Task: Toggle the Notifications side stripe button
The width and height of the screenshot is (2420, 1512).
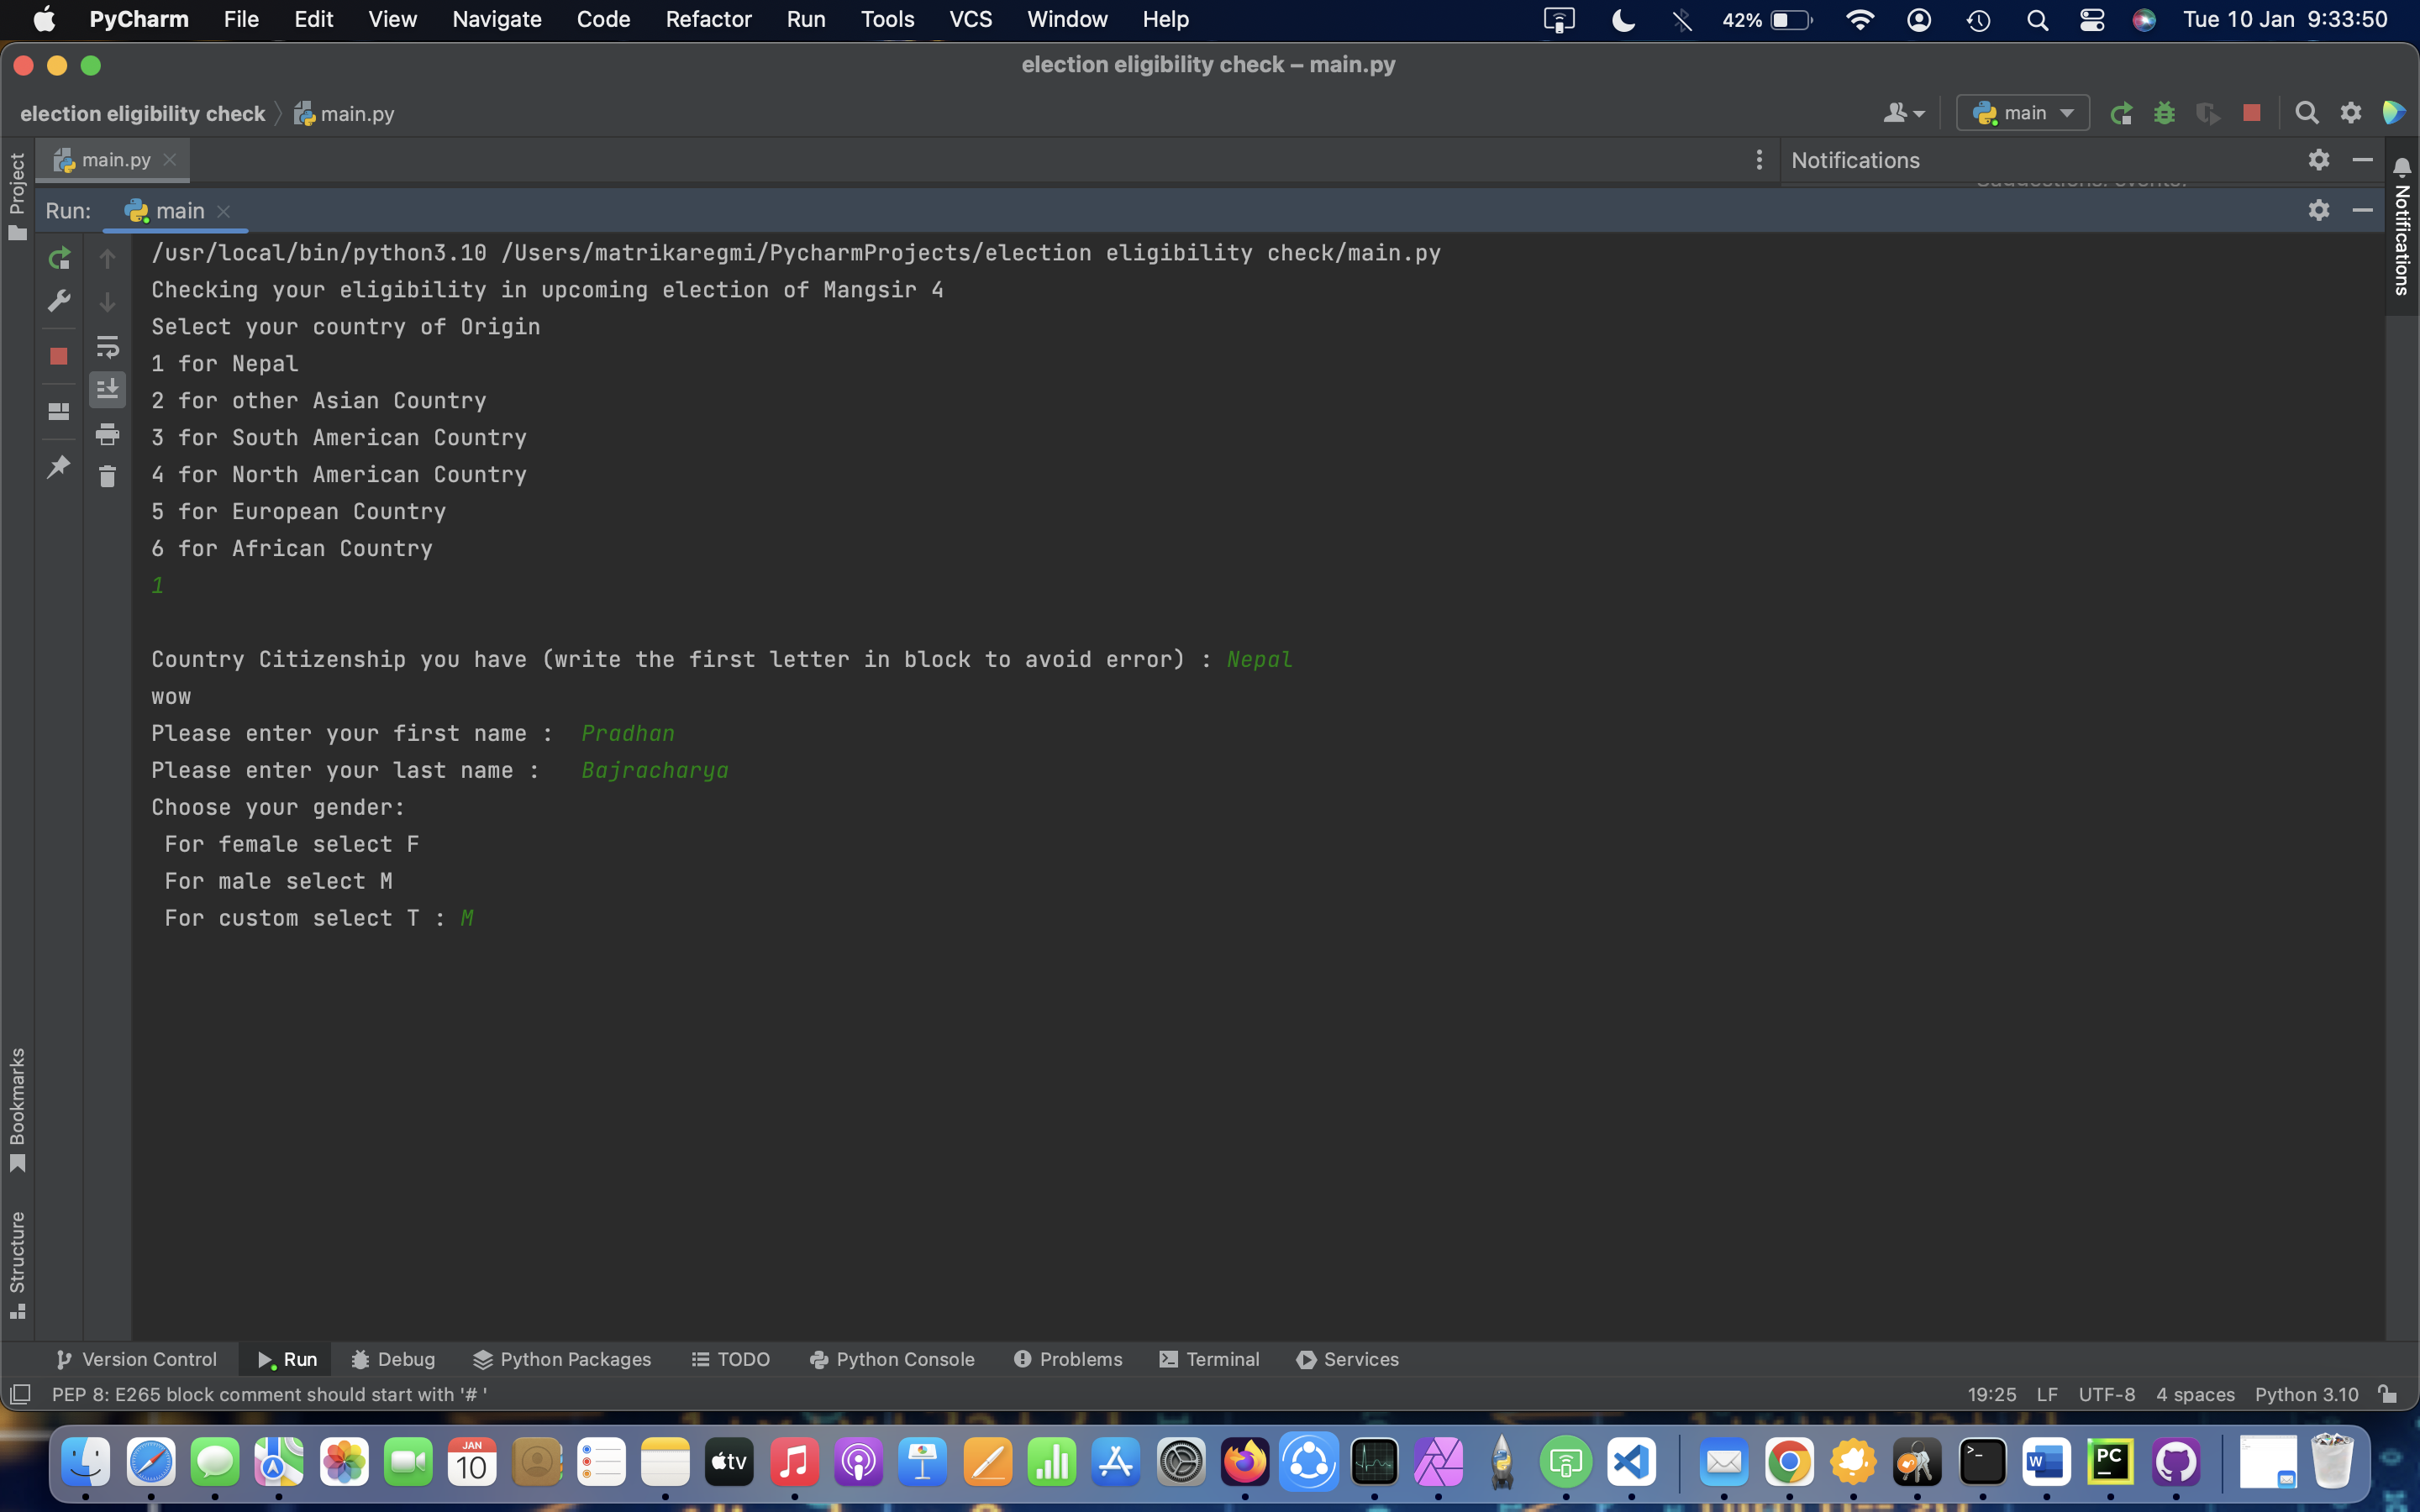Action: [2403, 228]
